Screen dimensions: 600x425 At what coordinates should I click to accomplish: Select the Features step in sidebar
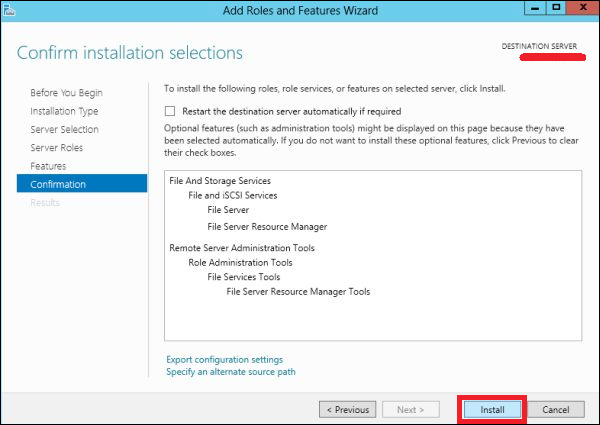tap(48, 166)
